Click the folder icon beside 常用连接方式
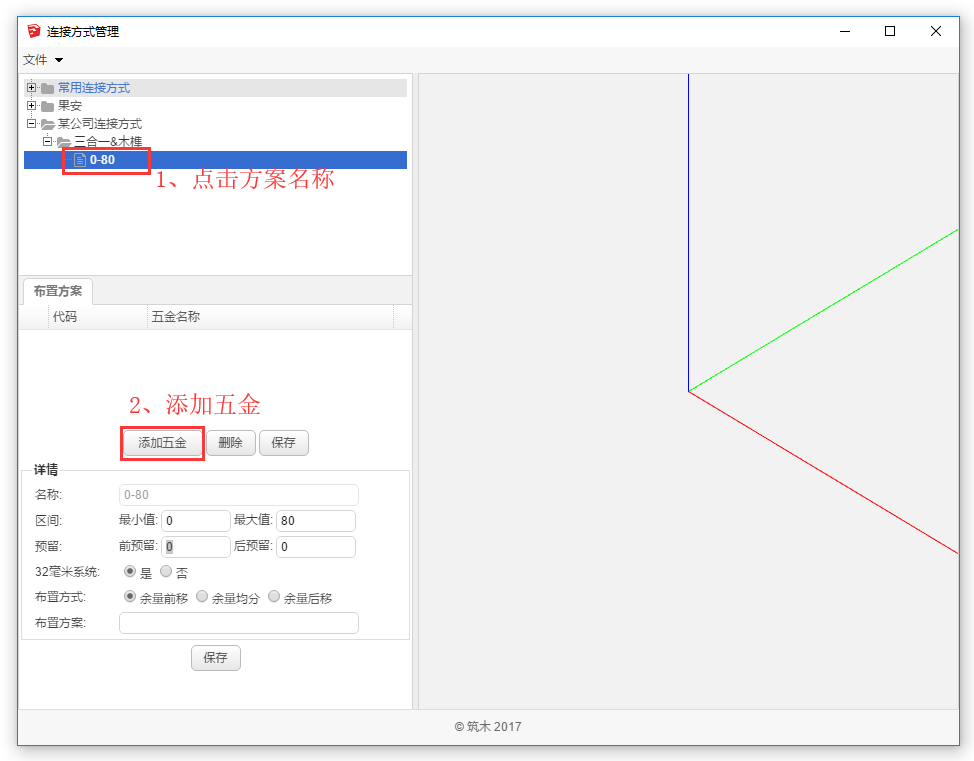 coord(47,88)
